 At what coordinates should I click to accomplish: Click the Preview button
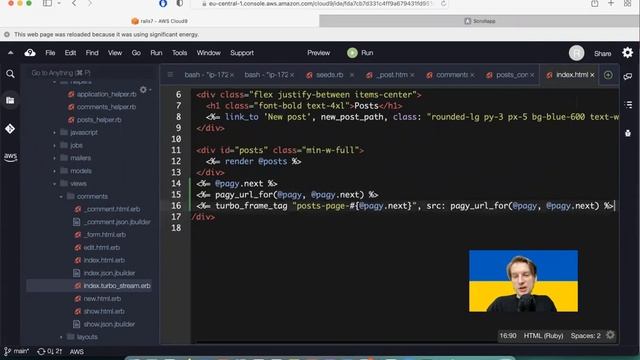tap(318, 53)
